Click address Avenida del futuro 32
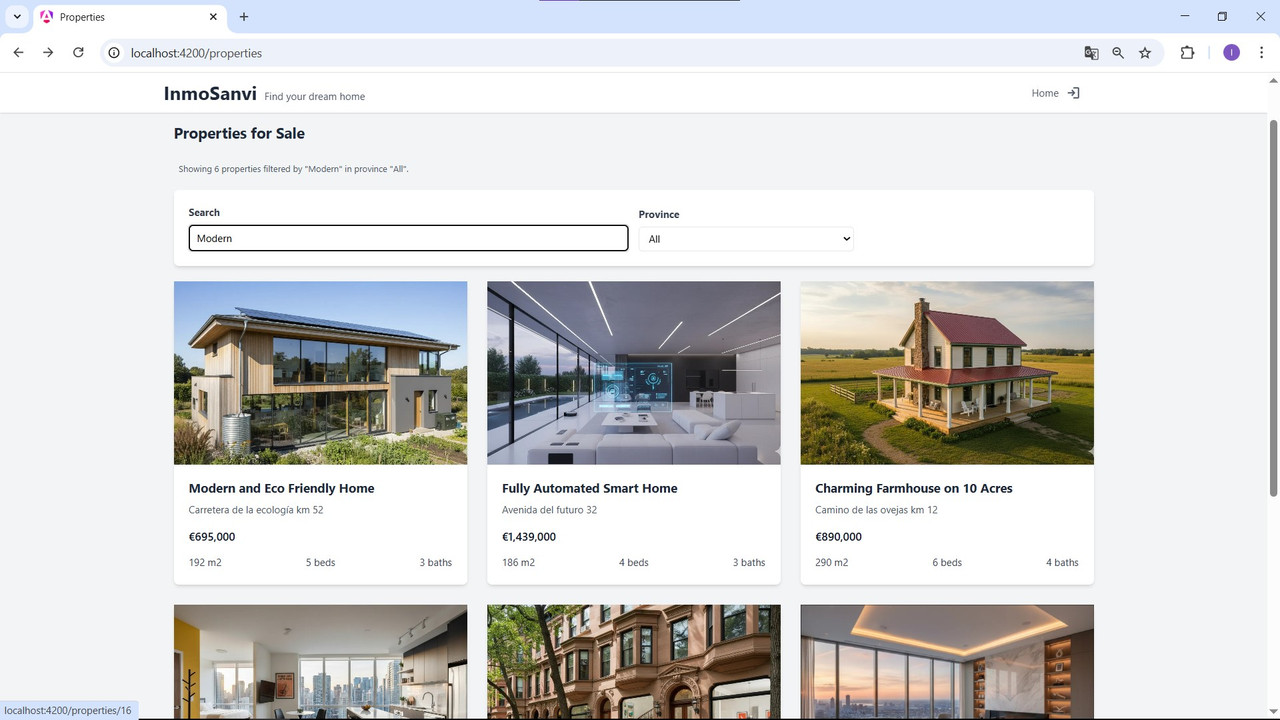Screen dimensions: 1280x720 [549, 510]
